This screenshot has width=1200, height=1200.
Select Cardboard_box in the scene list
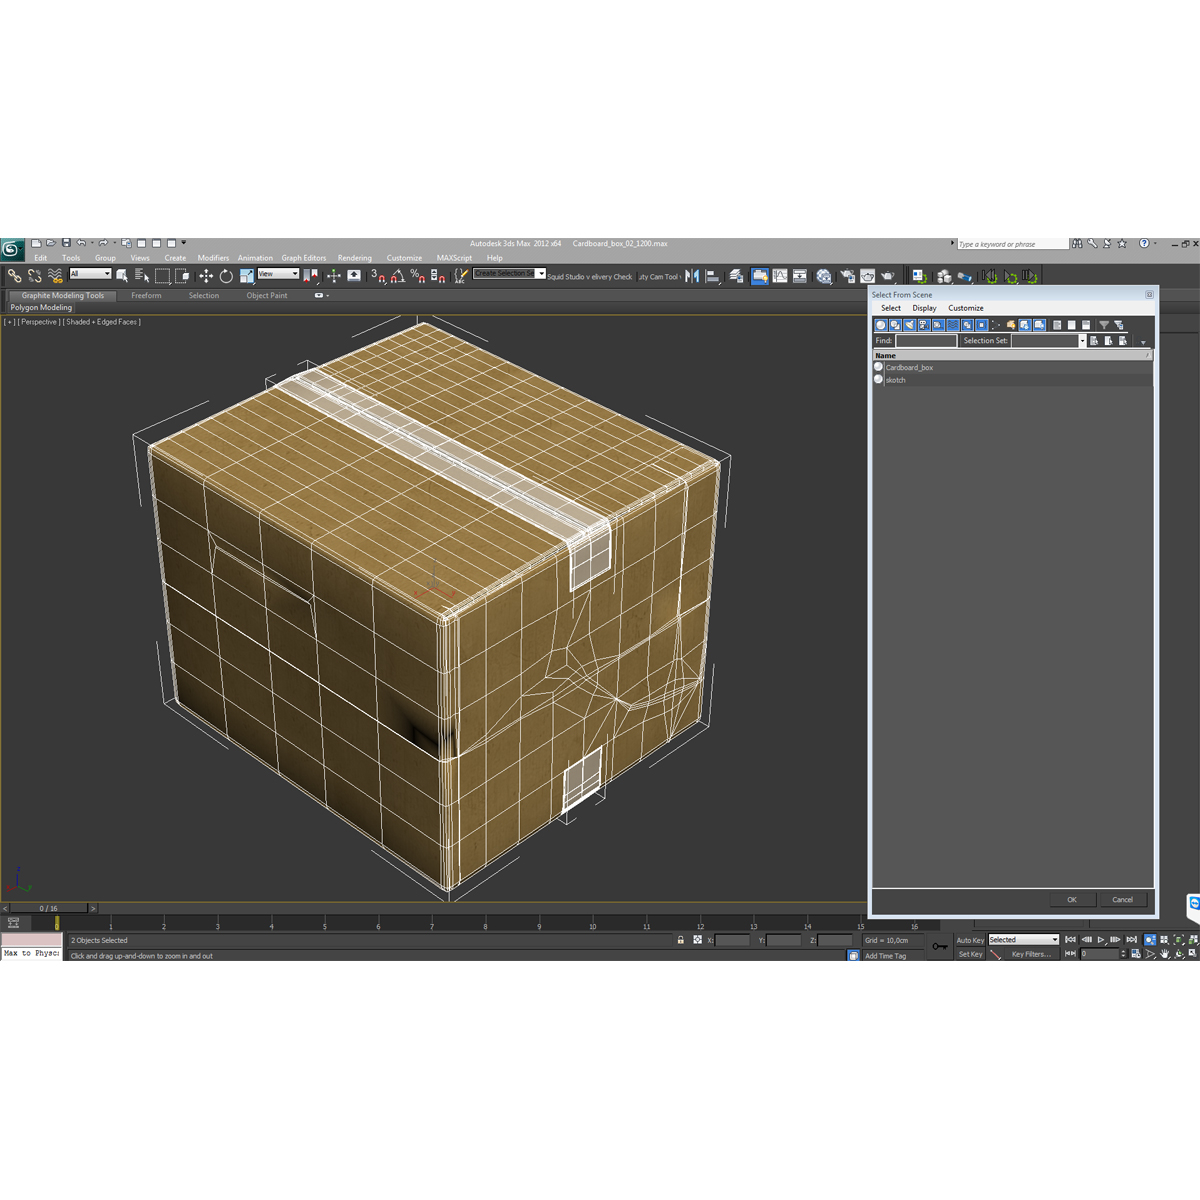911,367
